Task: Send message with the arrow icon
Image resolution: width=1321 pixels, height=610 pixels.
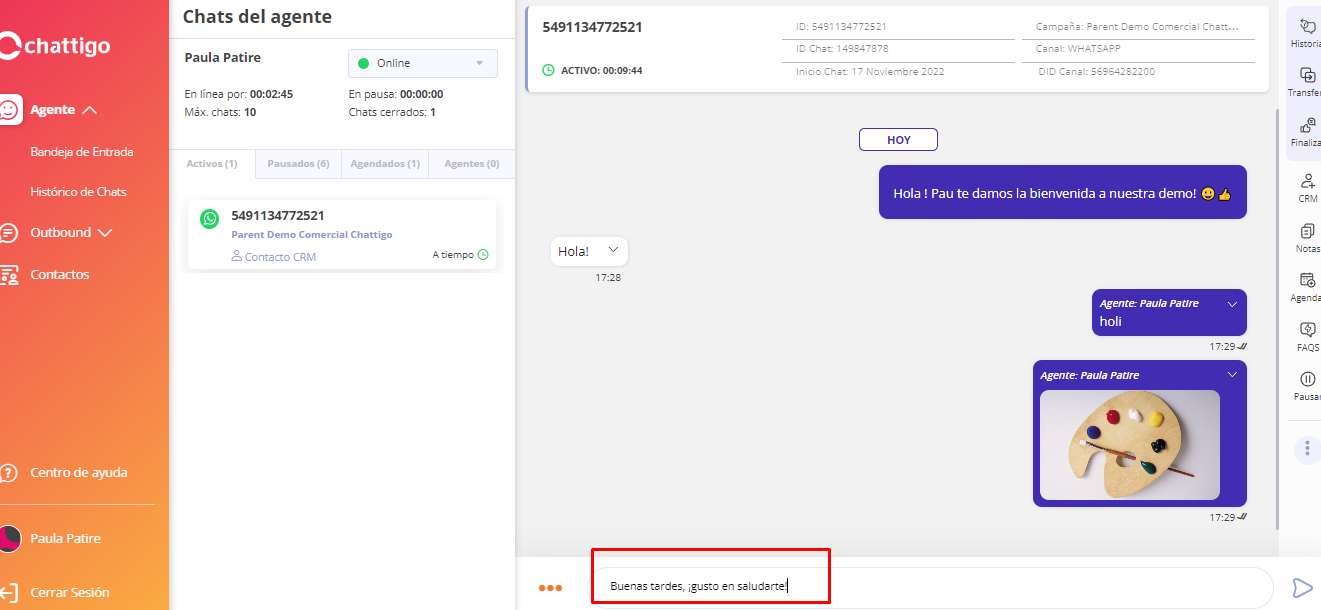Action: [x=1302, y=587]
